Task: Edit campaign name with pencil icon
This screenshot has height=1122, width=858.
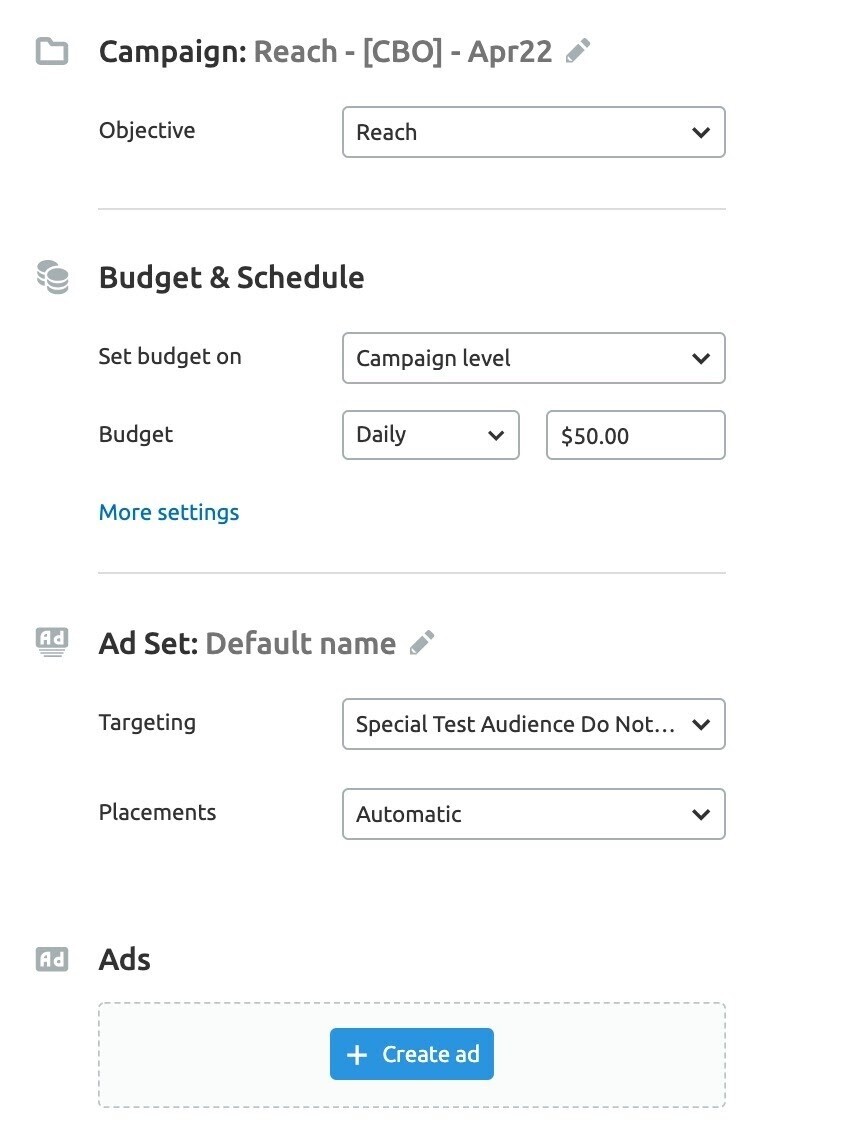Action: [x=577, y=51]
